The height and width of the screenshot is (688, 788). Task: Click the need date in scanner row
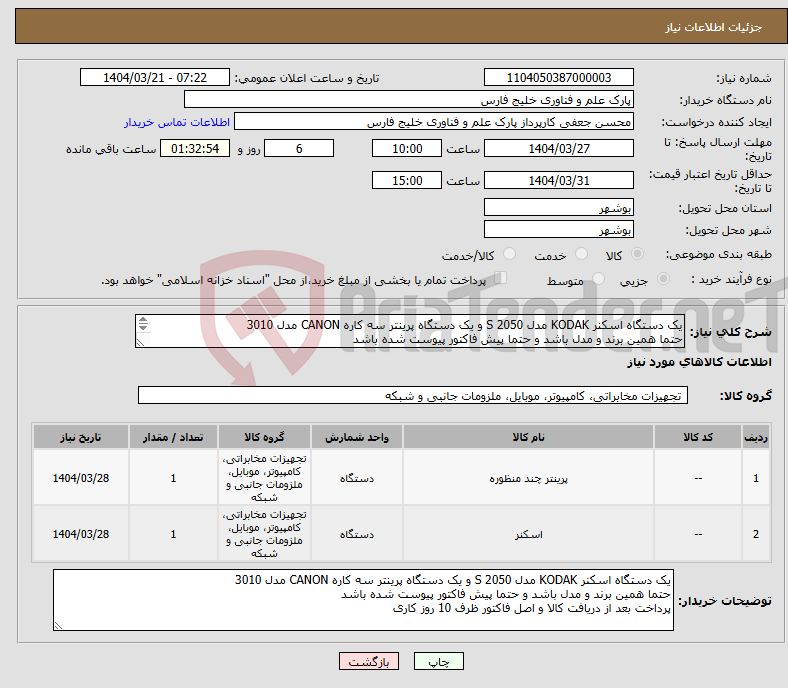81,534
